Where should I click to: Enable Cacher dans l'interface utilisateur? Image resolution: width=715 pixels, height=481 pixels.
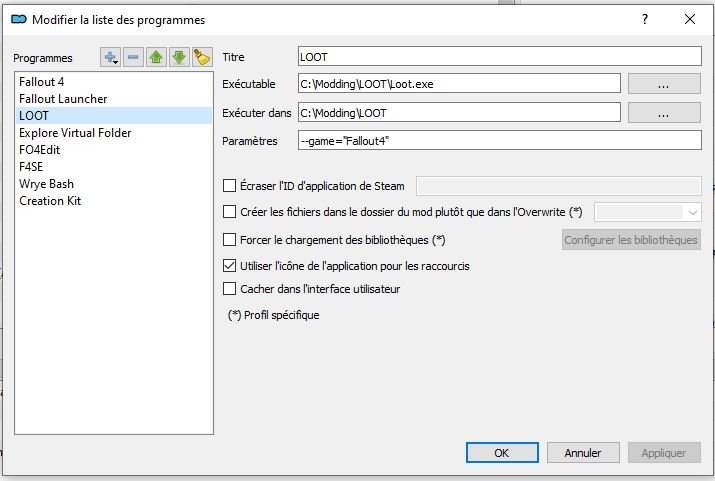pos(230,289)
